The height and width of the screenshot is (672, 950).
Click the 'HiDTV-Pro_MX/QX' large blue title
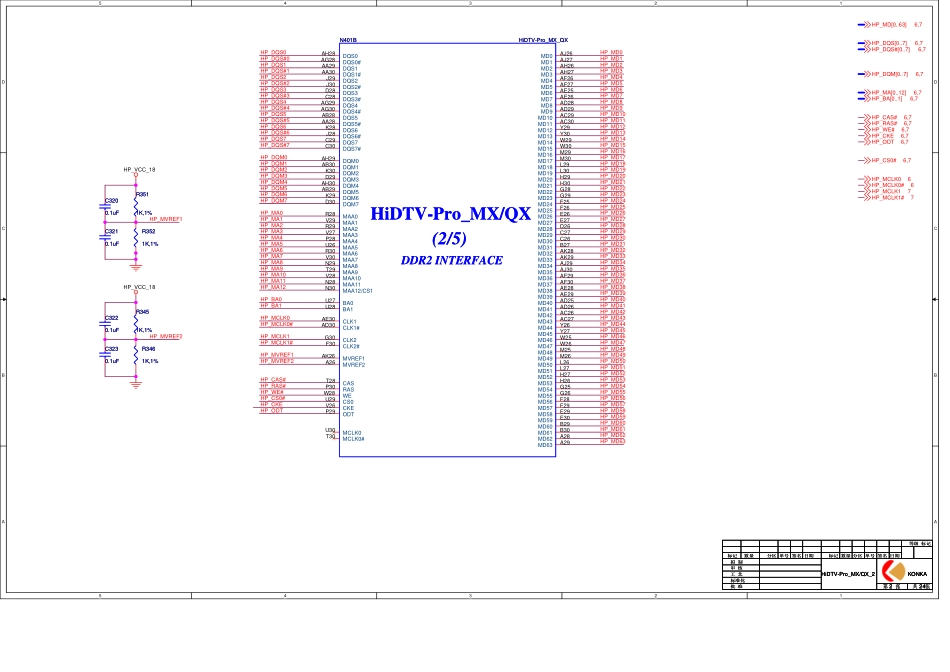450,215
